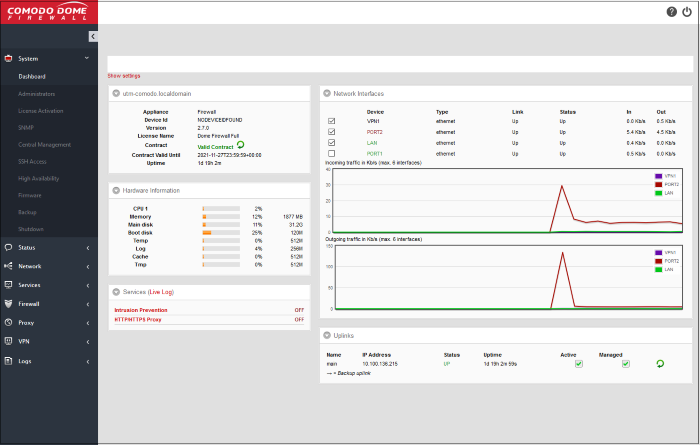Image resolution: width=700 pixels, height=445 pixels.
Task: Open the SSH Access menu item
Action: (x=32, y=161)
